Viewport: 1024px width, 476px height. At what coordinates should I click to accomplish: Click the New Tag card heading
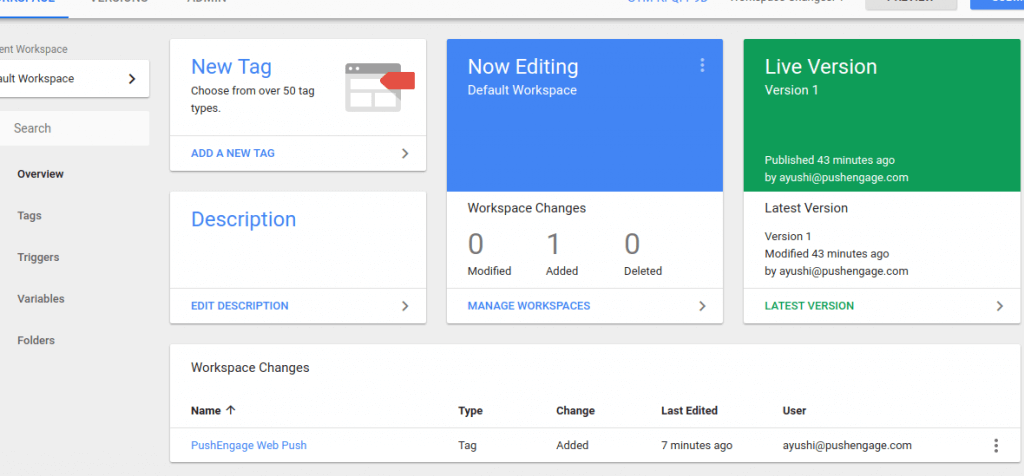pyautogui.click(x=231, y=67)
